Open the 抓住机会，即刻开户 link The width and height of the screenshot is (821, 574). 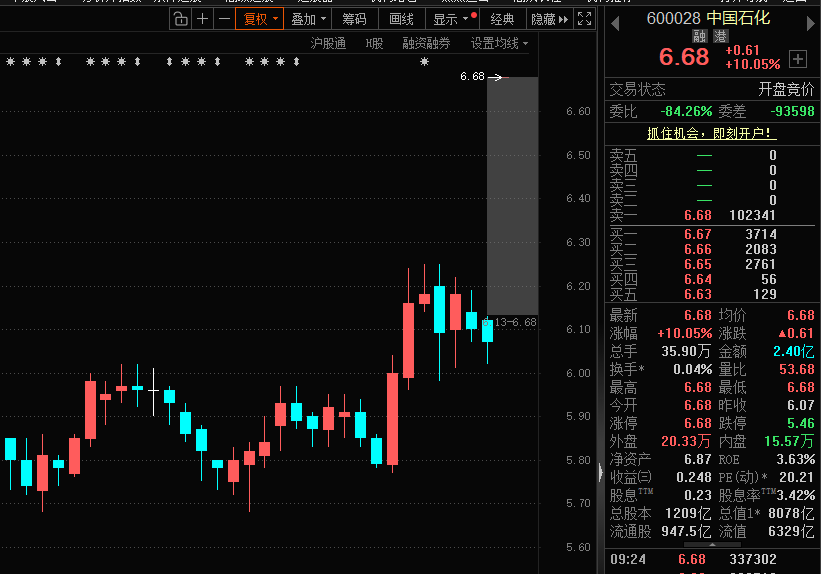click(x=711, y=132)
